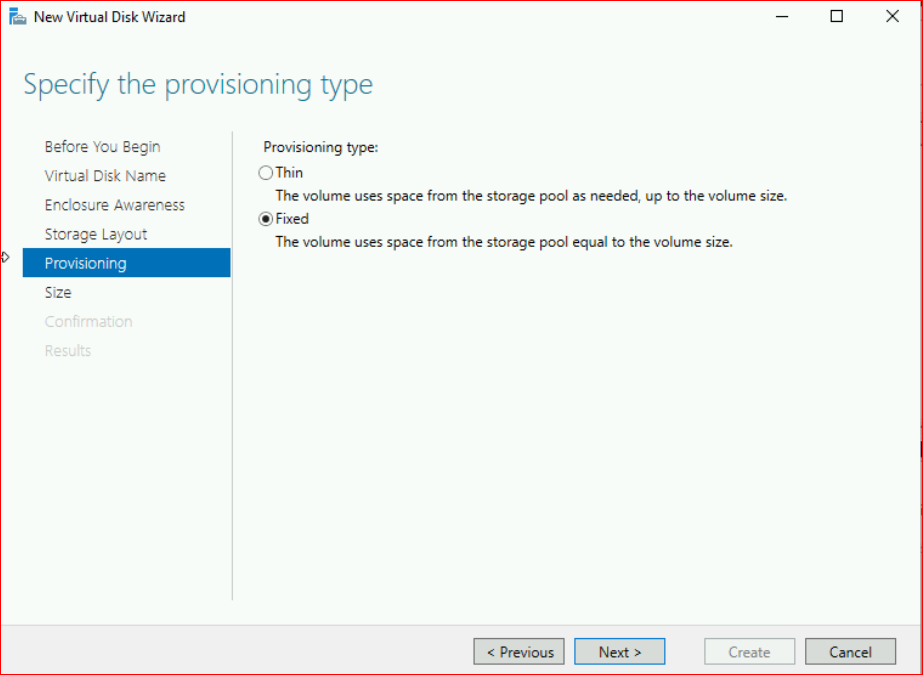Switch to the Storage Layout step
The image size is (923, 675).
(x=96, y=234)
